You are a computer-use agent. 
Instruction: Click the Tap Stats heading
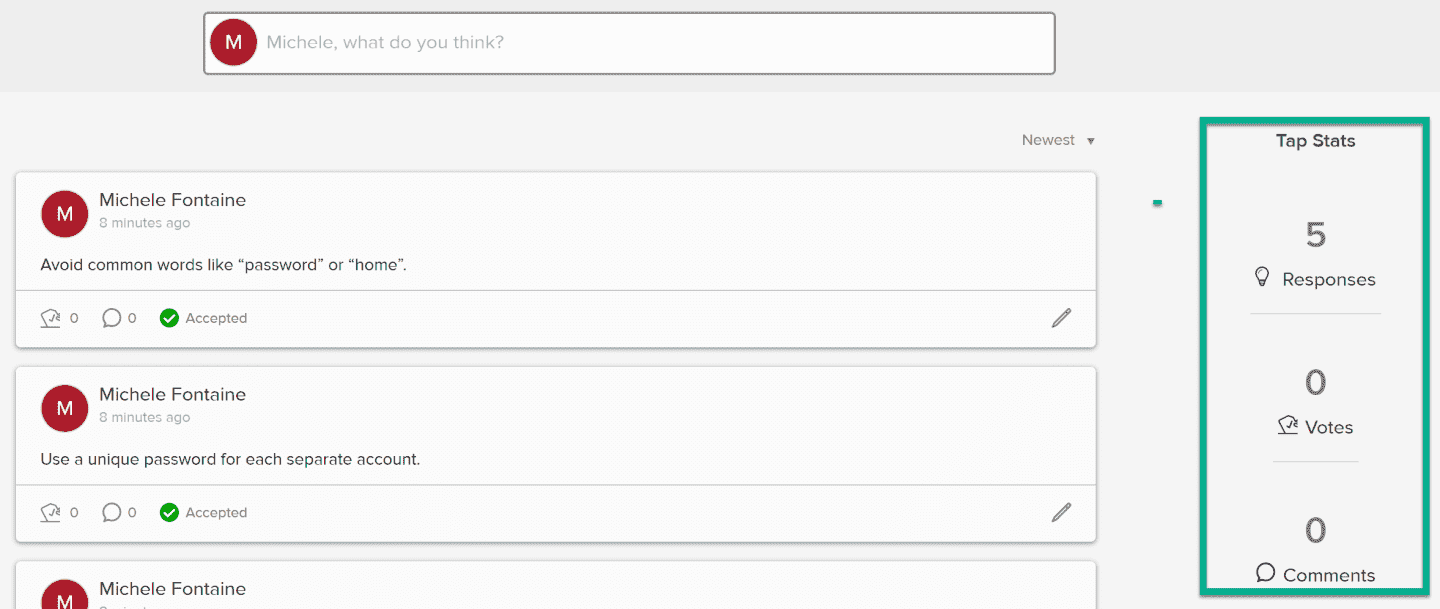click(x=1315, y=141)
